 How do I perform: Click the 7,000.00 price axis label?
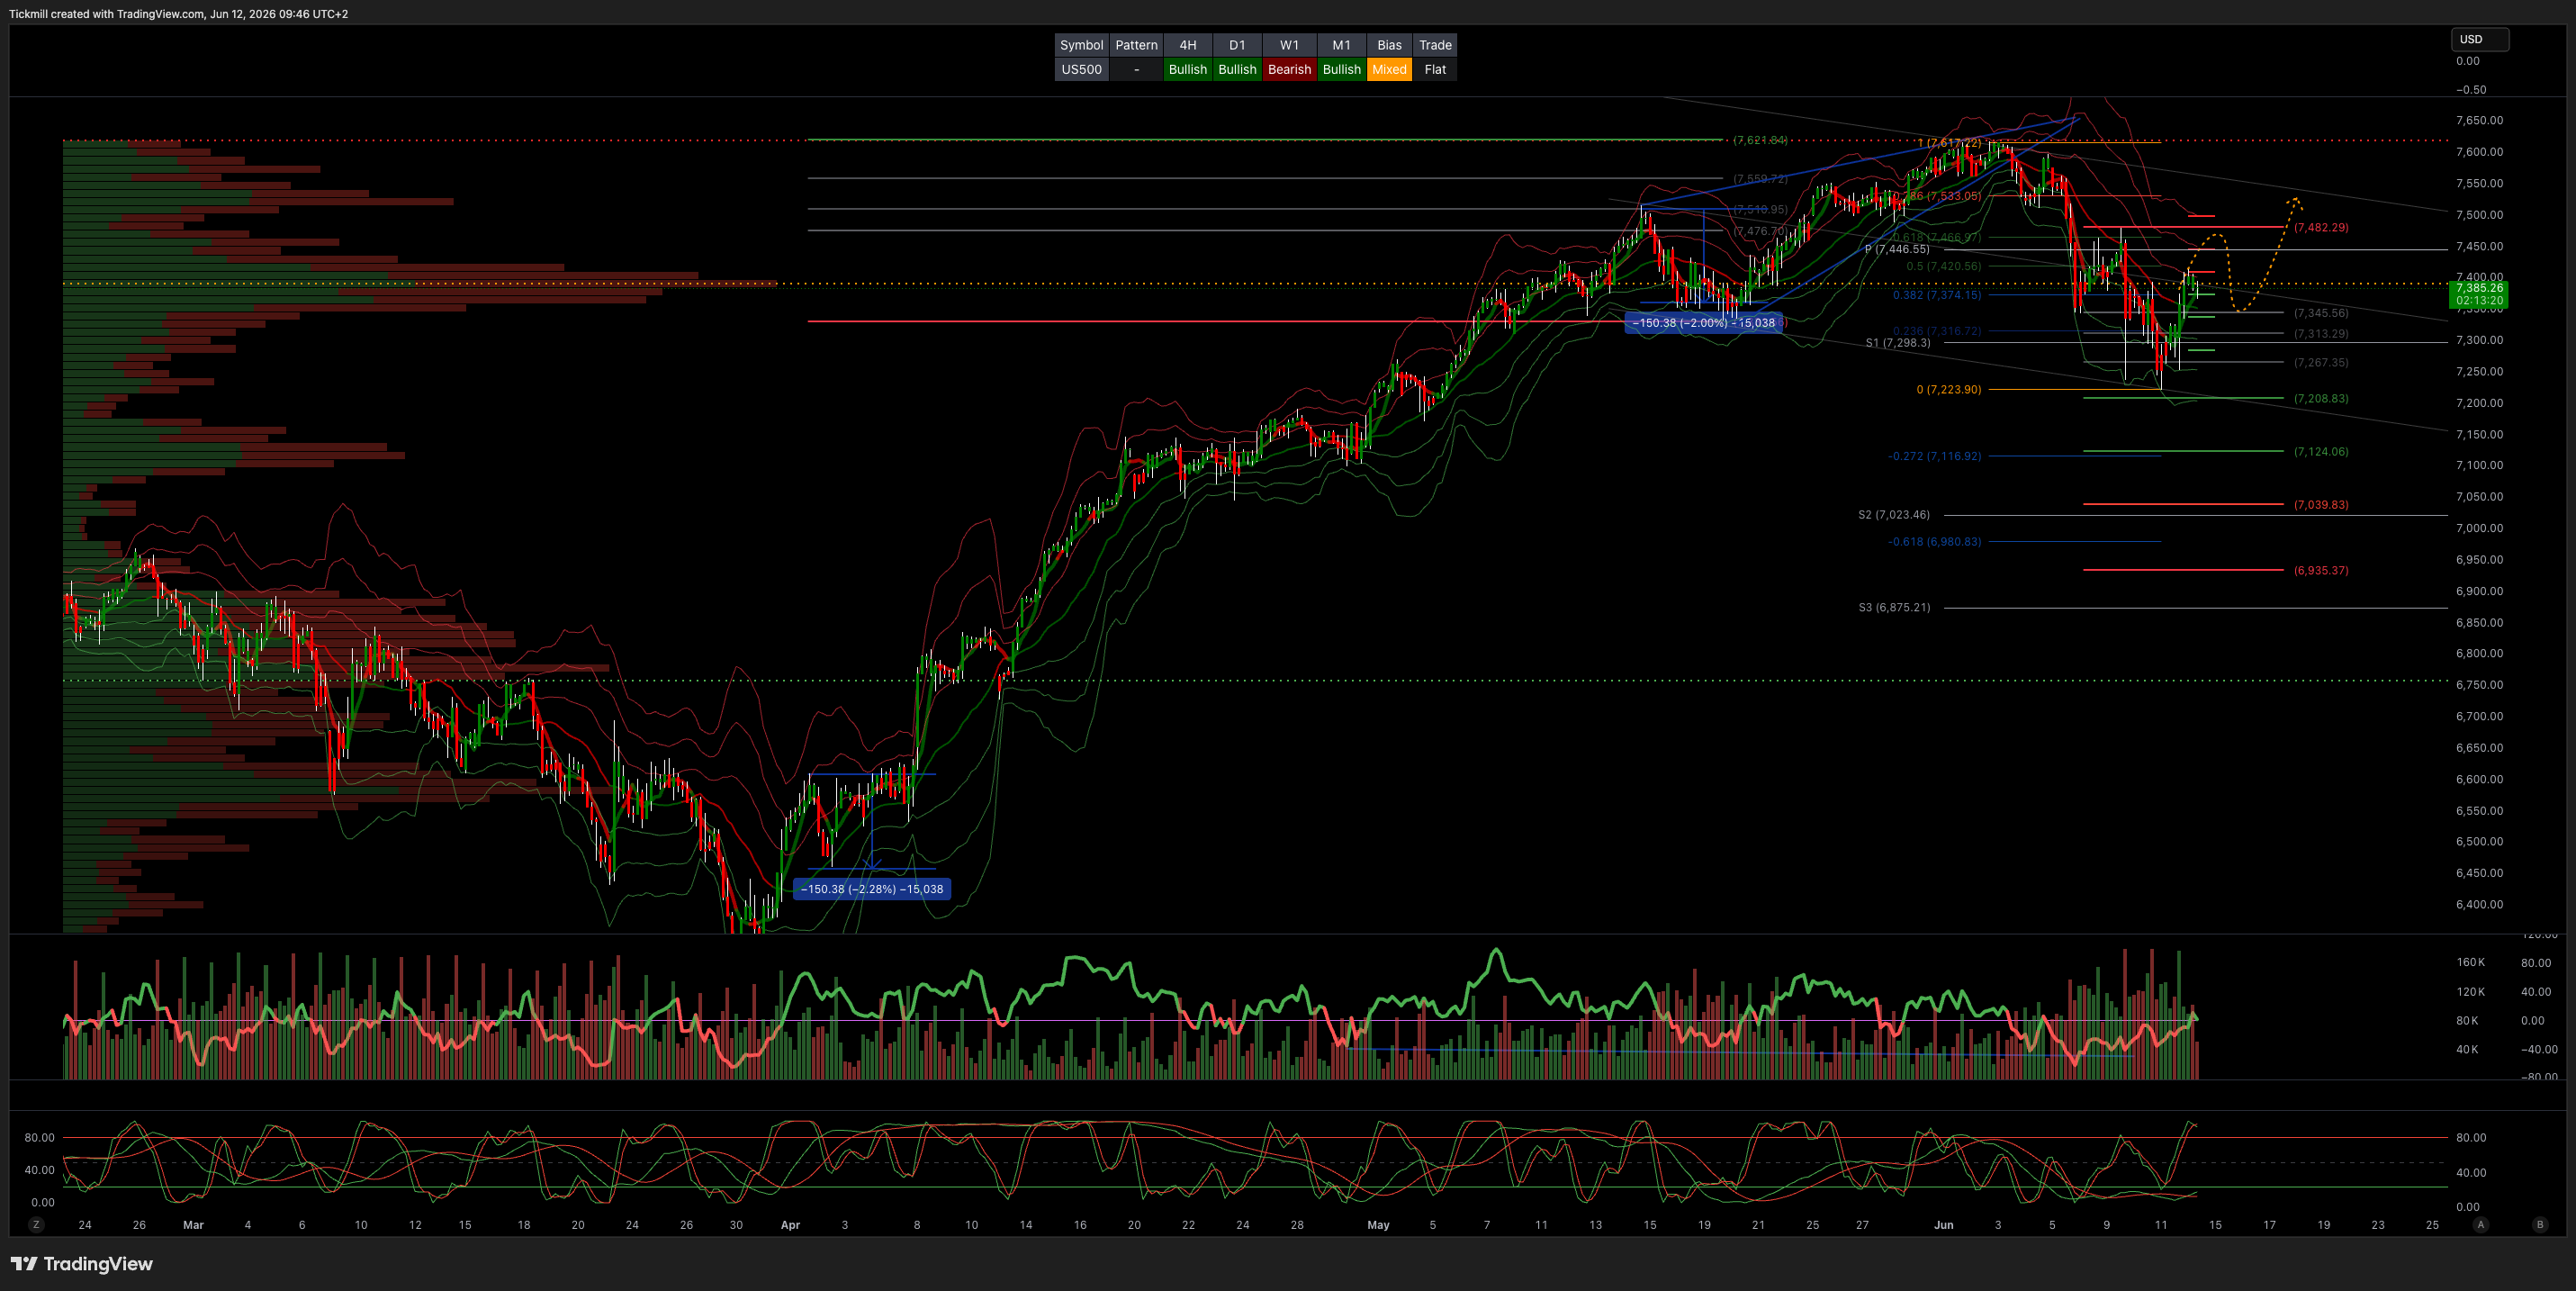click(x=2479, y=528)
